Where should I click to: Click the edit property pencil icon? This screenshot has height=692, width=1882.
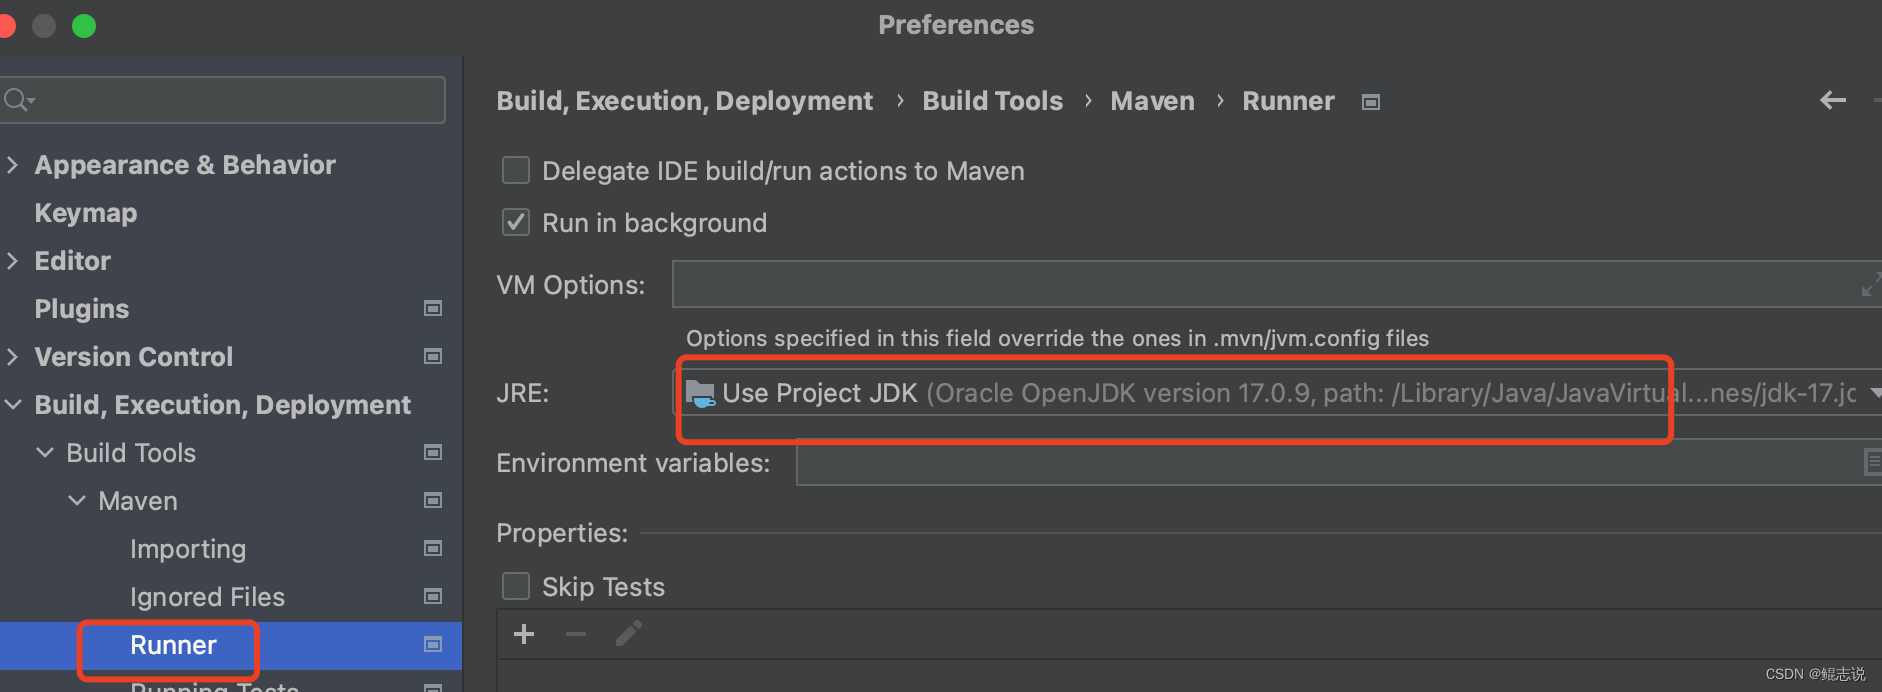pyautogui.click(x=629, y=634)
